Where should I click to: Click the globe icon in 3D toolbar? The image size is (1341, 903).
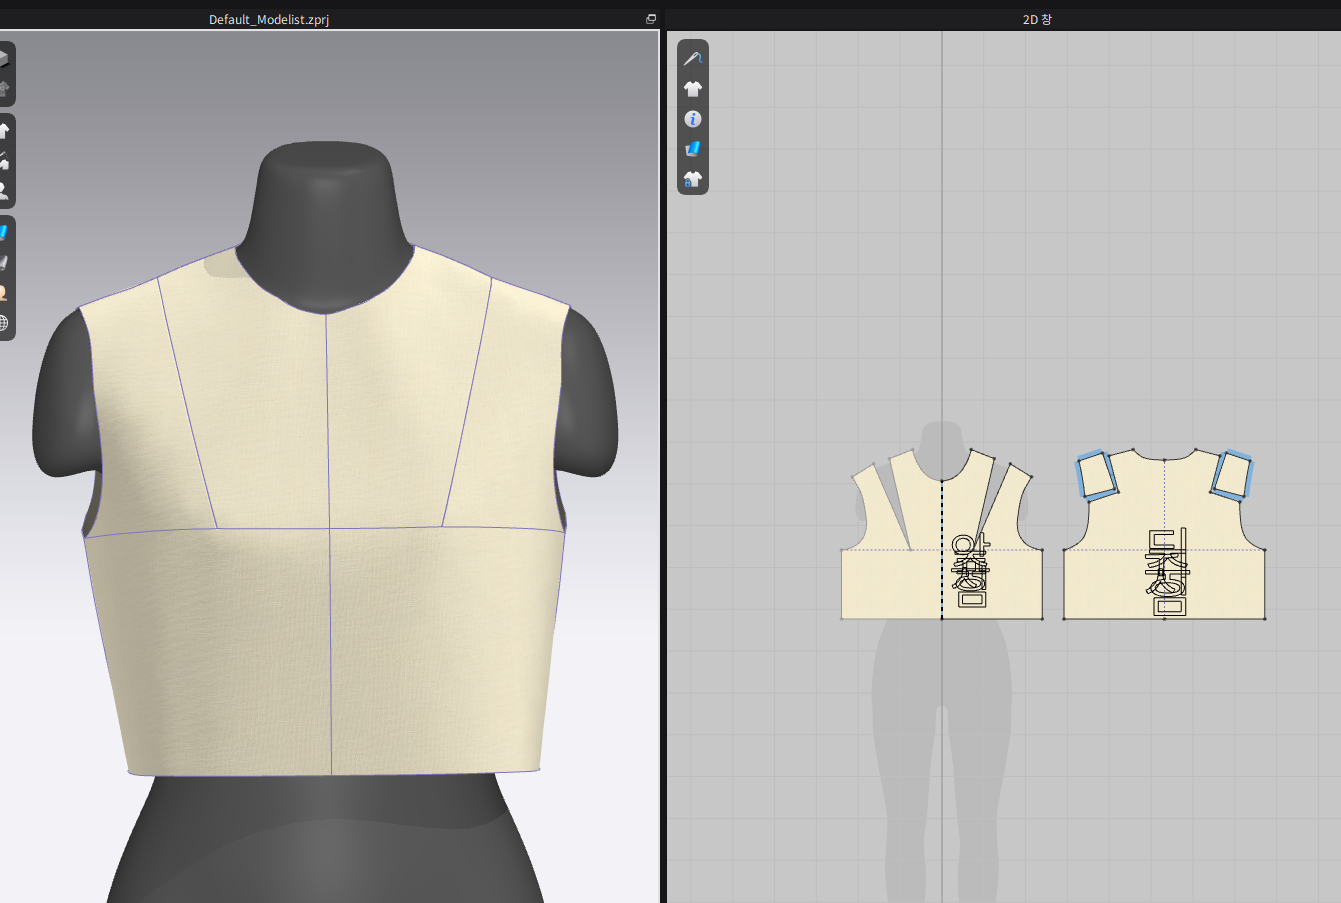pos(4,323)
